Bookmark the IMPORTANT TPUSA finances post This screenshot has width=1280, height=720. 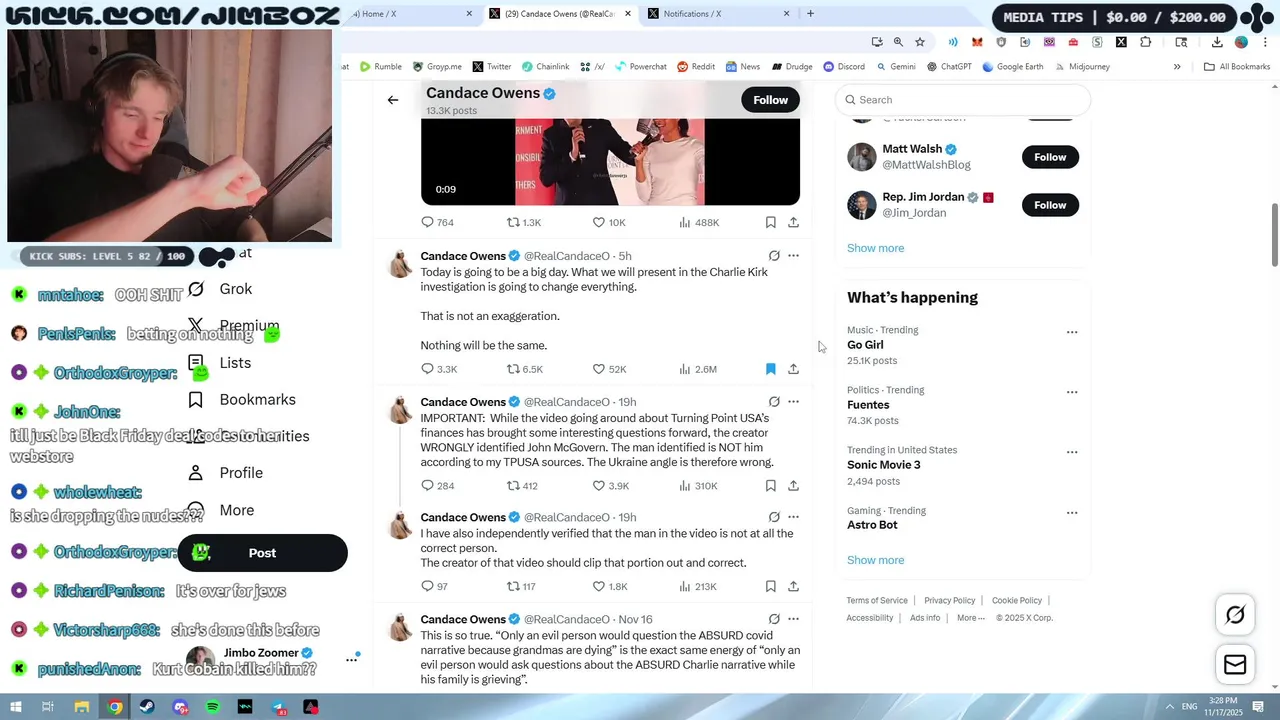click(x=770, y=486)
